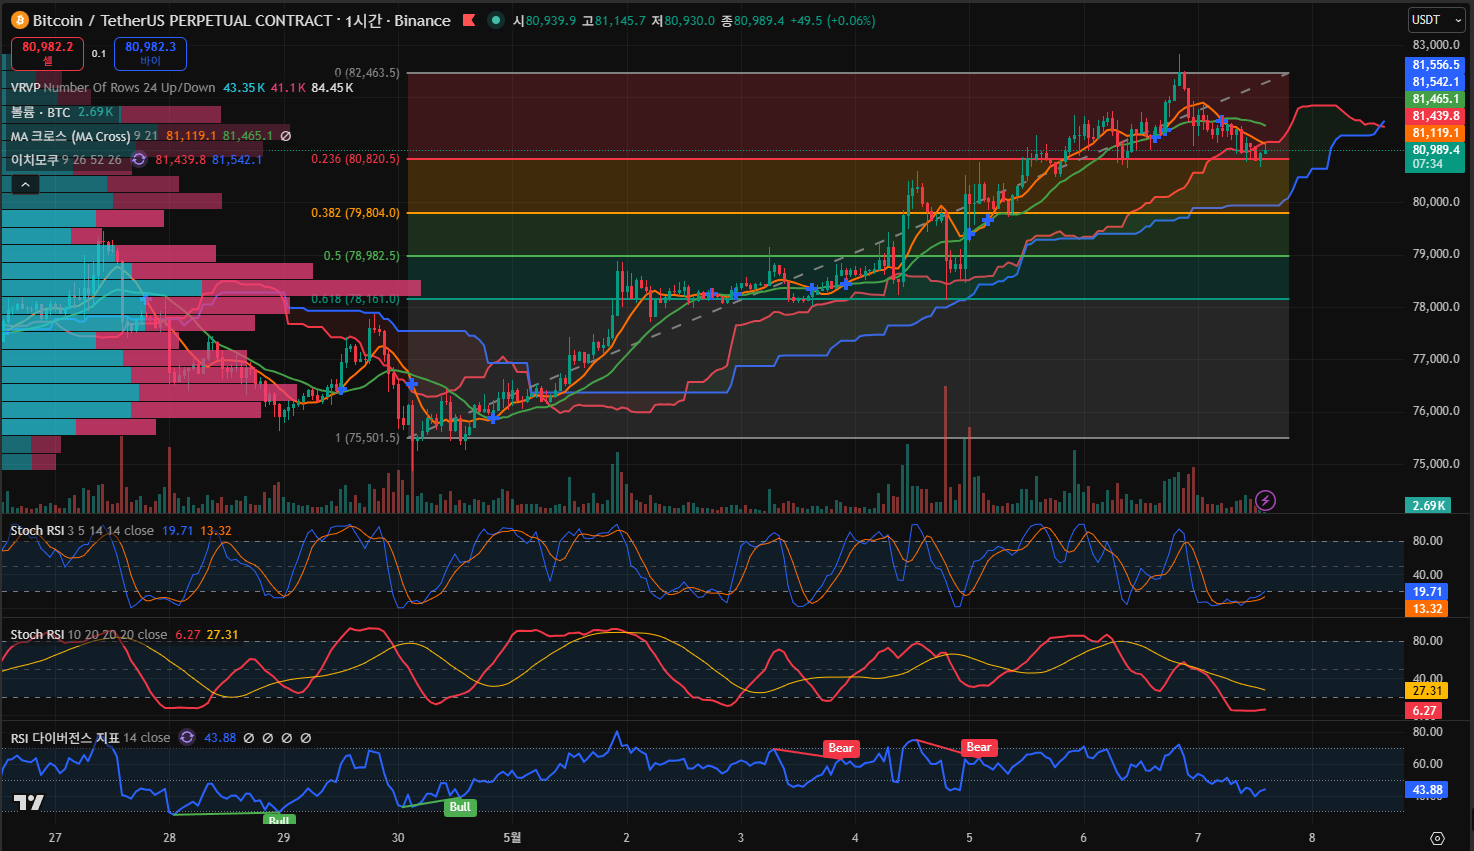Click date 8 on the time axis
Viewport: 1474px width, 851px height.
point(1312,837)
